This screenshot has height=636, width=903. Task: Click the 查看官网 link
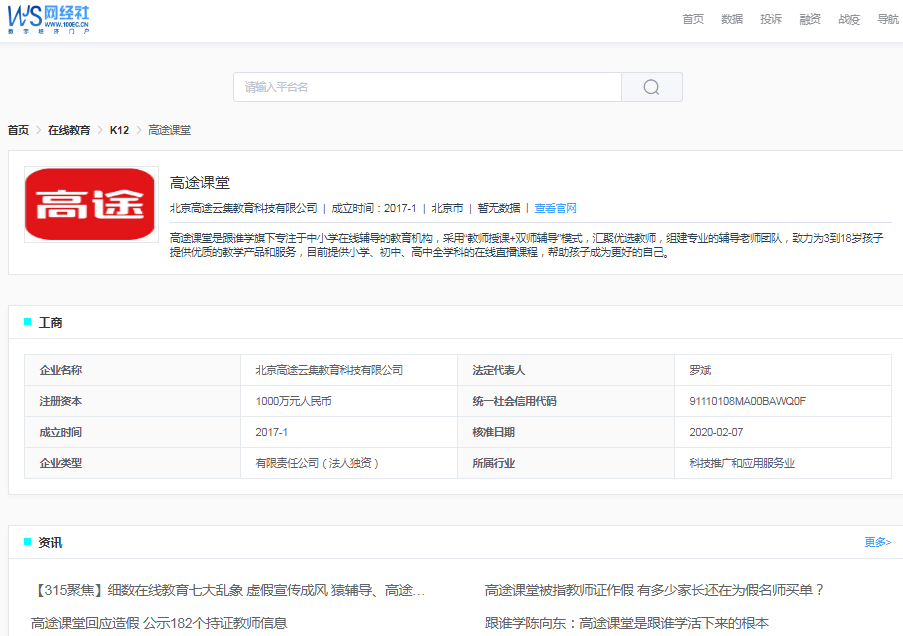555,208
